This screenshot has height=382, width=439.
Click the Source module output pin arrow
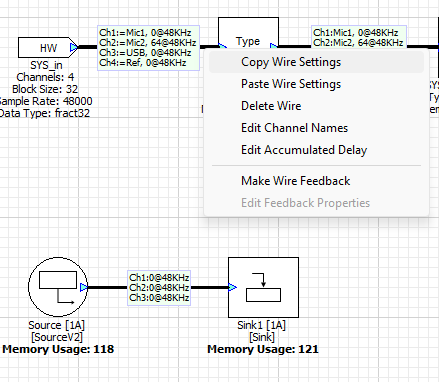(84, 287)
